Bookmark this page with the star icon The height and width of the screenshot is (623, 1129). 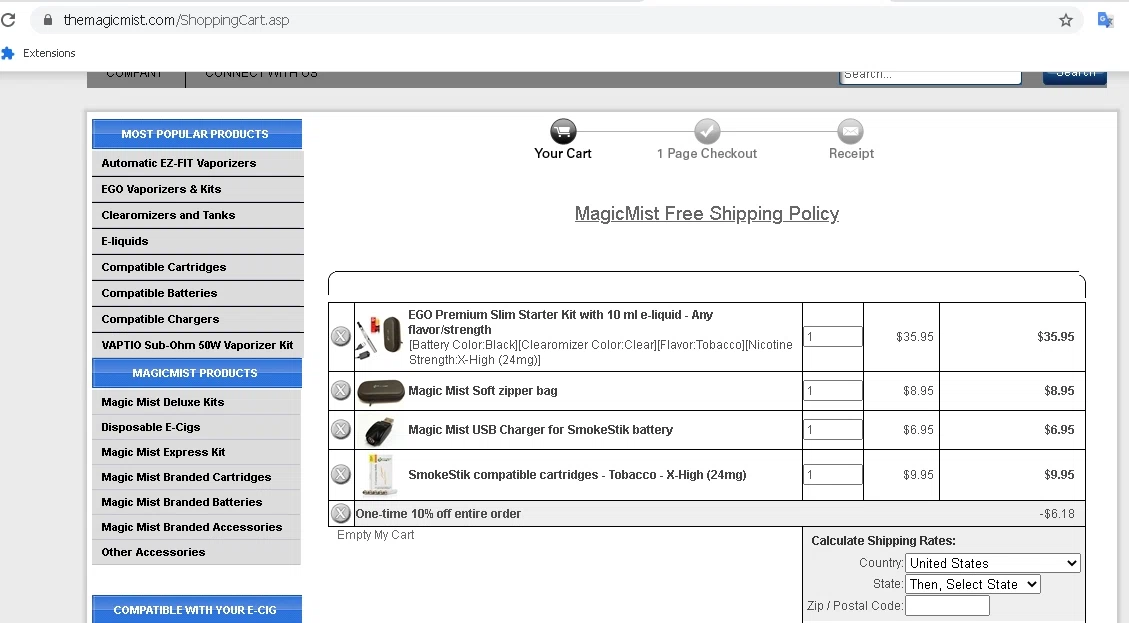click(1066, 20)
